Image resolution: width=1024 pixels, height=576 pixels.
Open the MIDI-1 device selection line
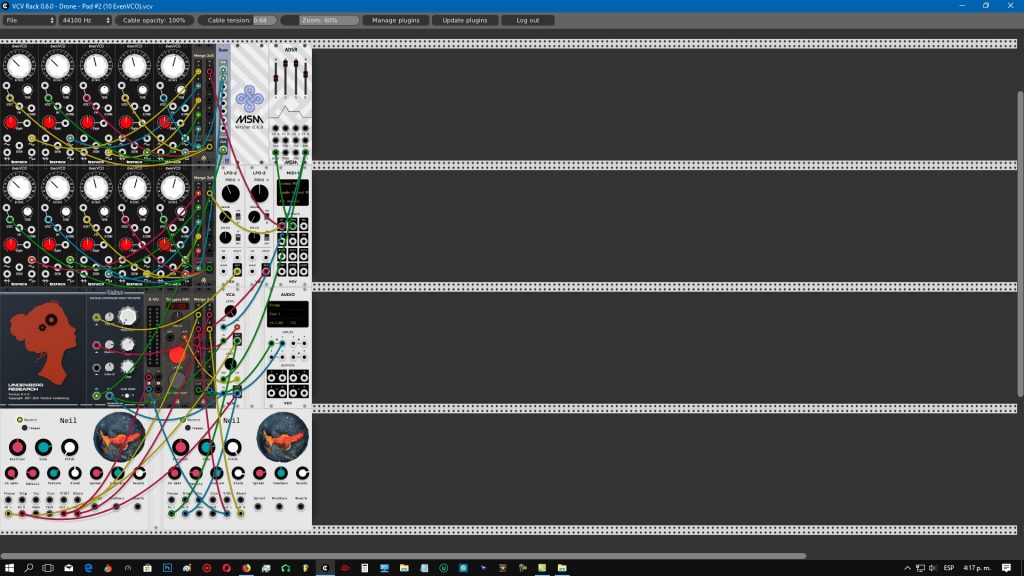tap(293, 193)
